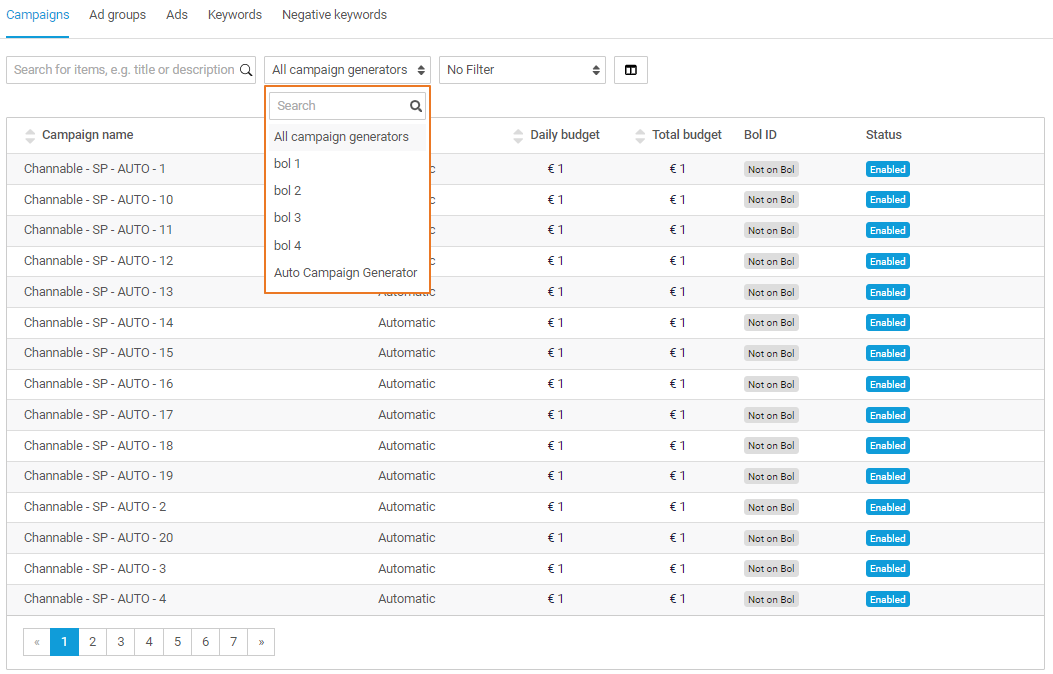Sort by Daily budget column arrows

click(518, 135)
